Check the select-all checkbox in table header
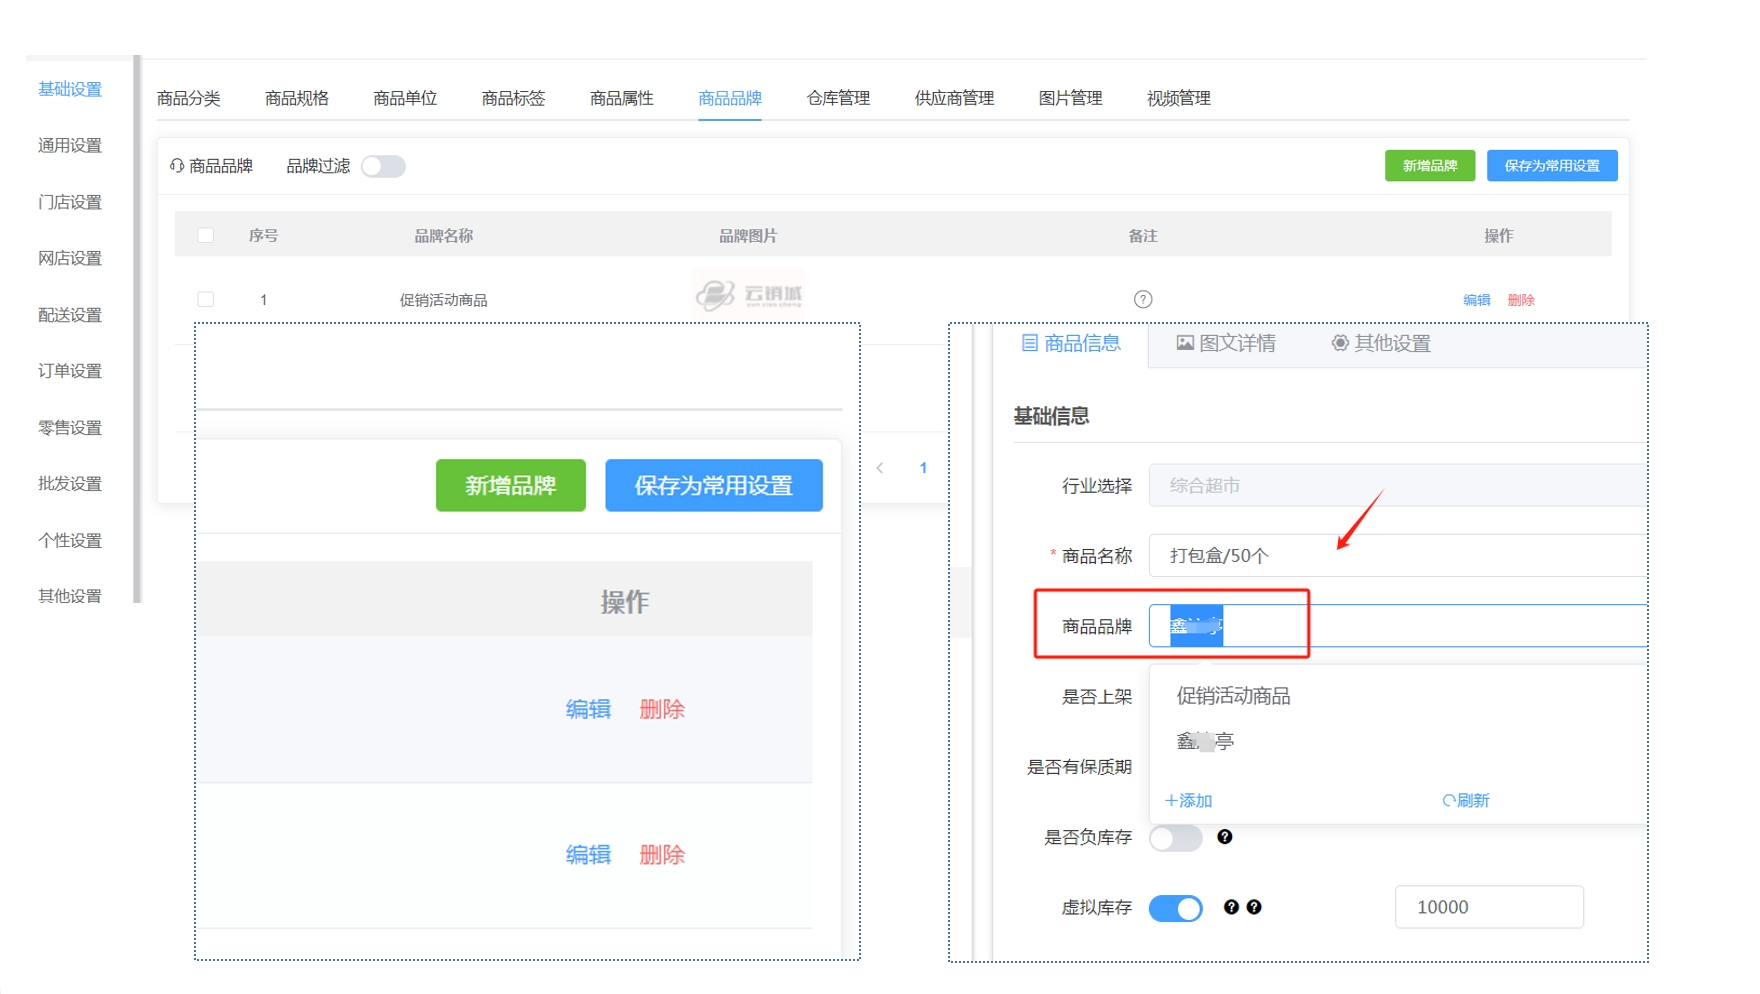The height and width of the screenshot is (994, 1760). (206, 236)
